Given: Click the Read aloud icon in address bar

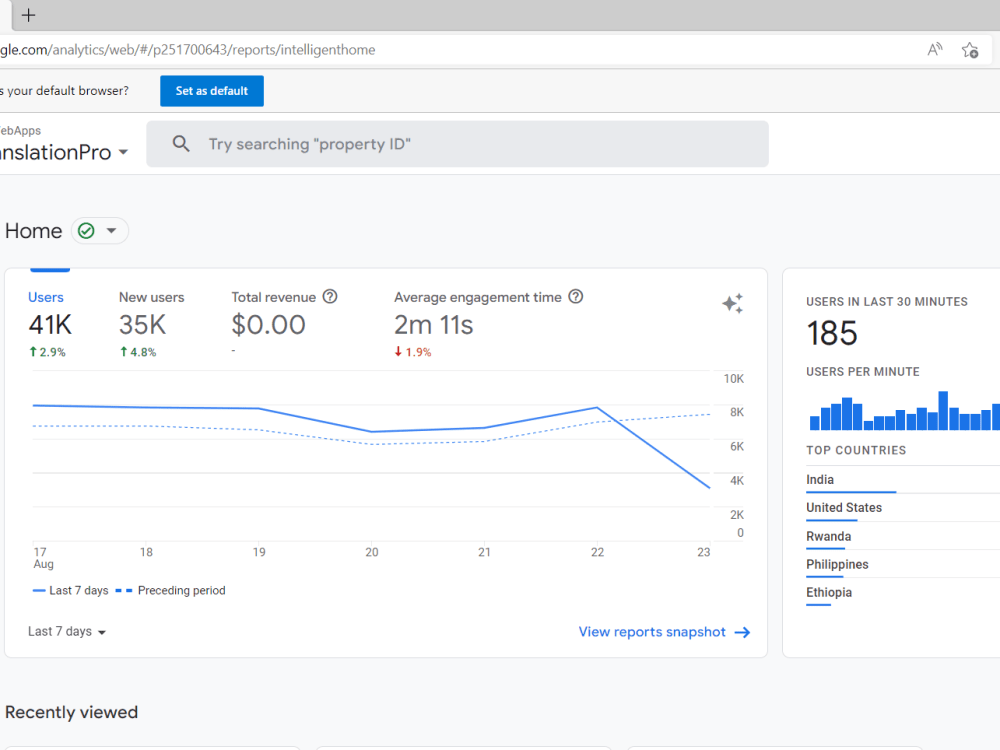Looking at the screenshot, I should click(x=935, y=50).
